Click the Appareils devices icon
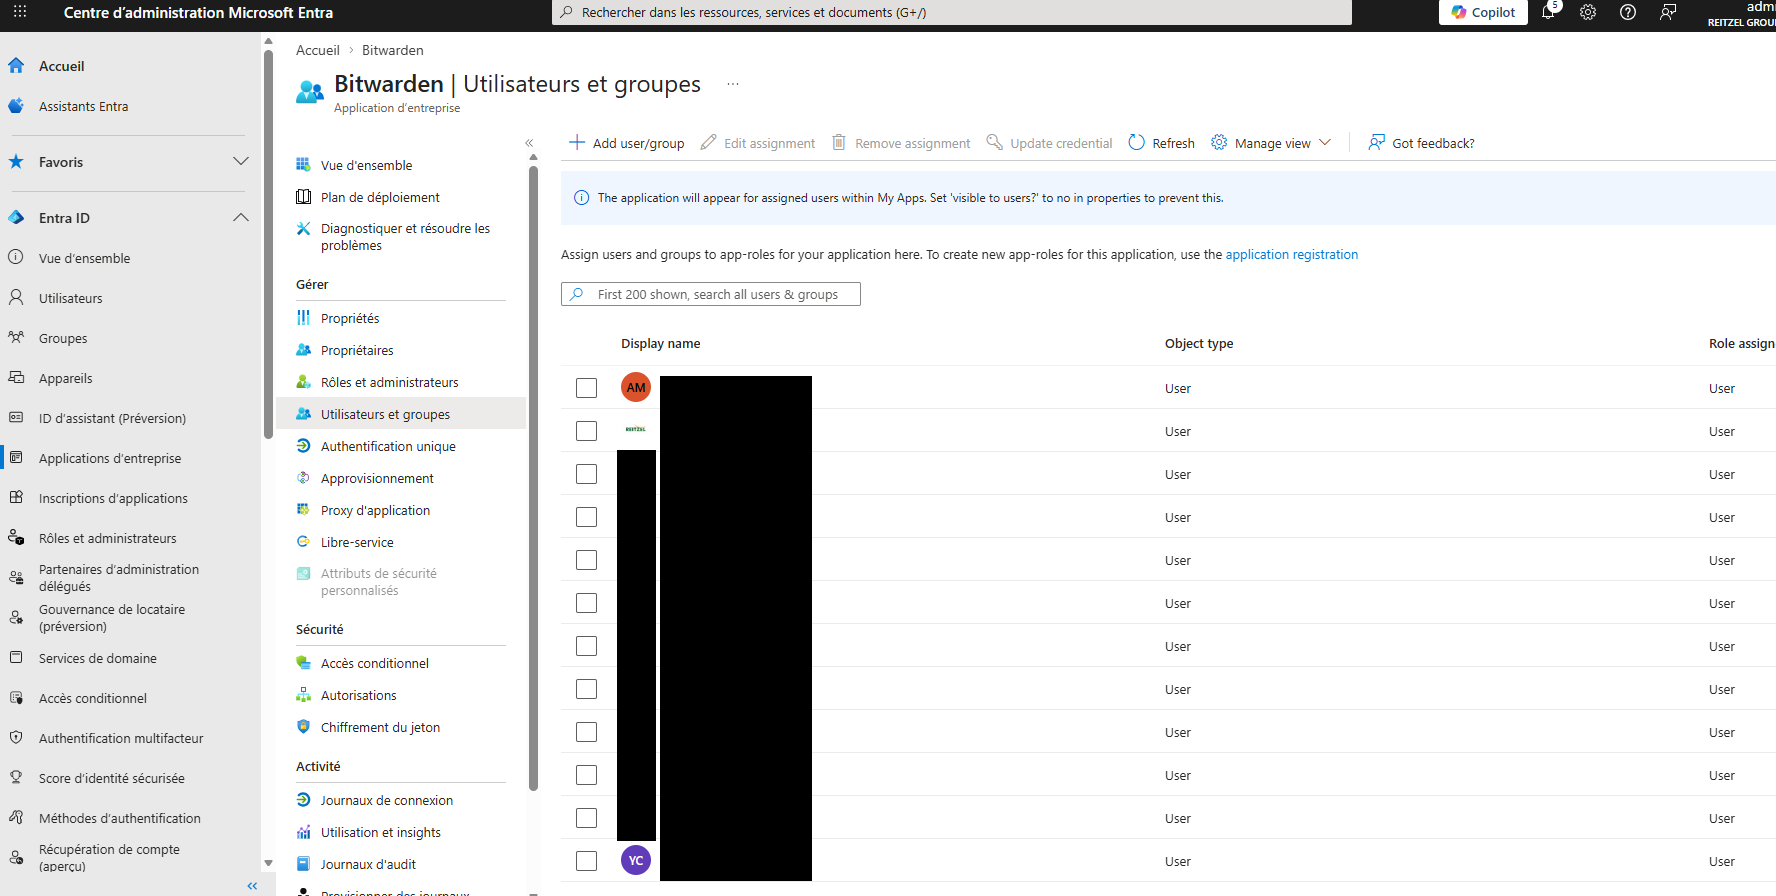The width and height of the screenshot is (1776, 896). (x=16, y=378)
